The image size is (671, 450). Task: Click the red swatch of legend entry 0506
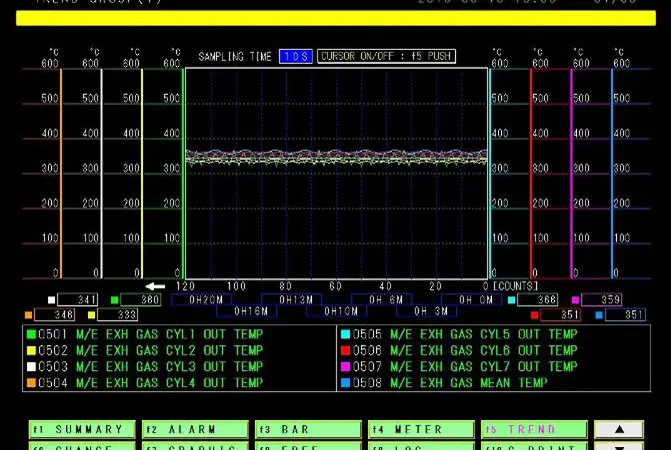tap(345, 350)
